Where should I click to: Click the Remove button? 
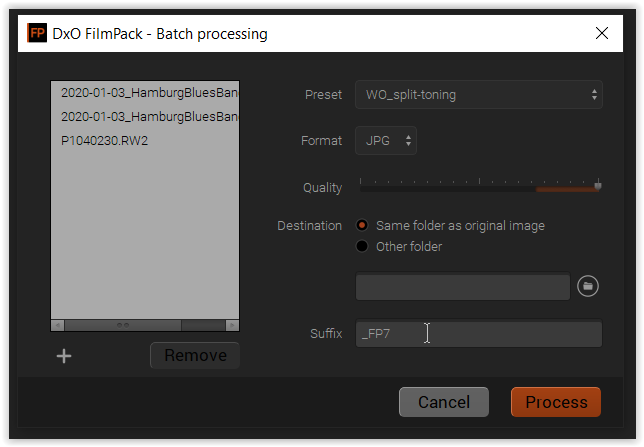tap(195, 355)
